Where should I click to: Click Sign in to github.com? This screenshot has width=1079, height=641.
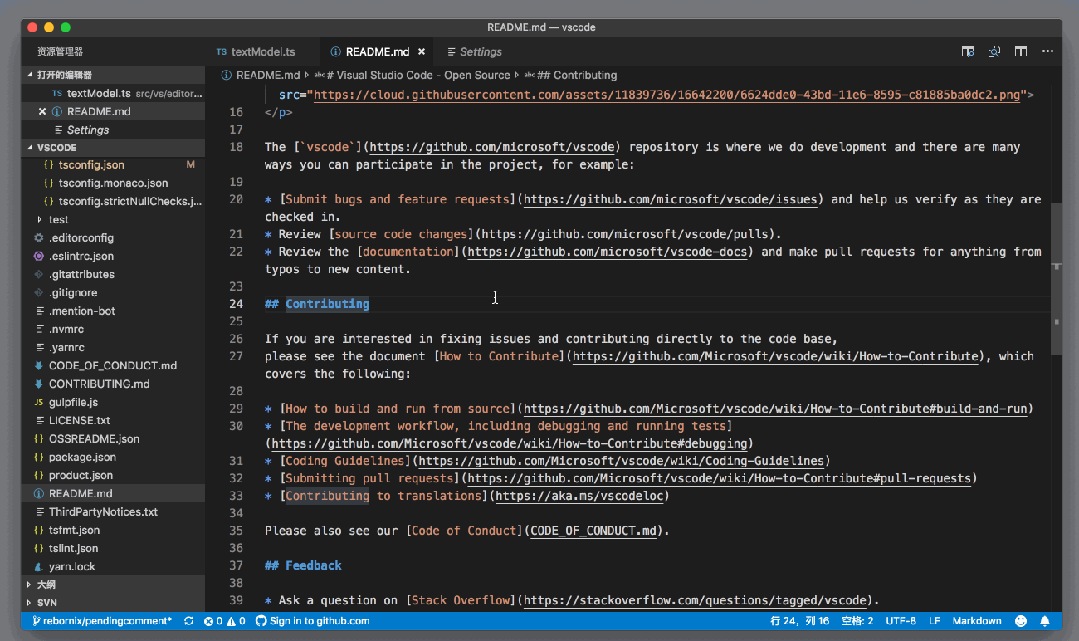pyautogui.click(x=312, y=621)
